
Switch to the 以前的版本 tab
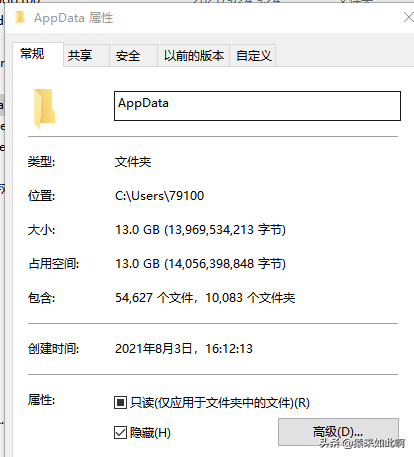point(194,55)
